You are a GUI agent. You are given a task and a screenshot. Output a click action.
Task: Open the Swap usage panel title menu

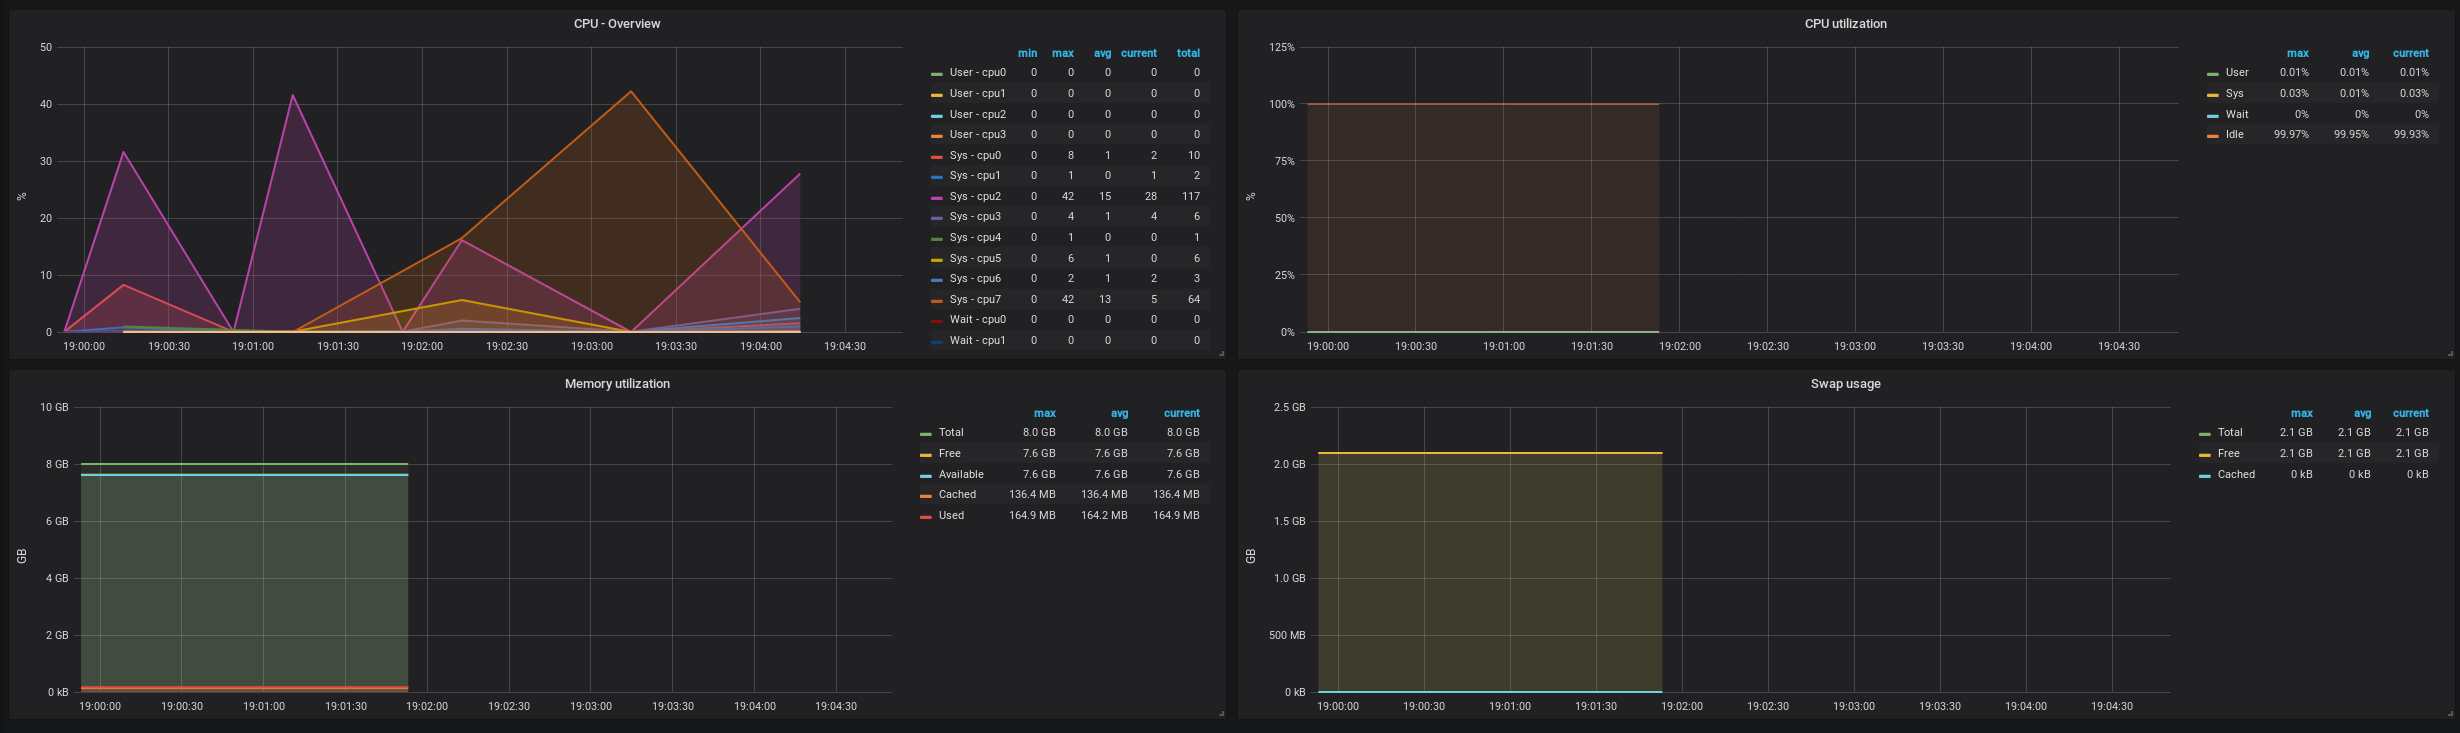coord(1845,384)
